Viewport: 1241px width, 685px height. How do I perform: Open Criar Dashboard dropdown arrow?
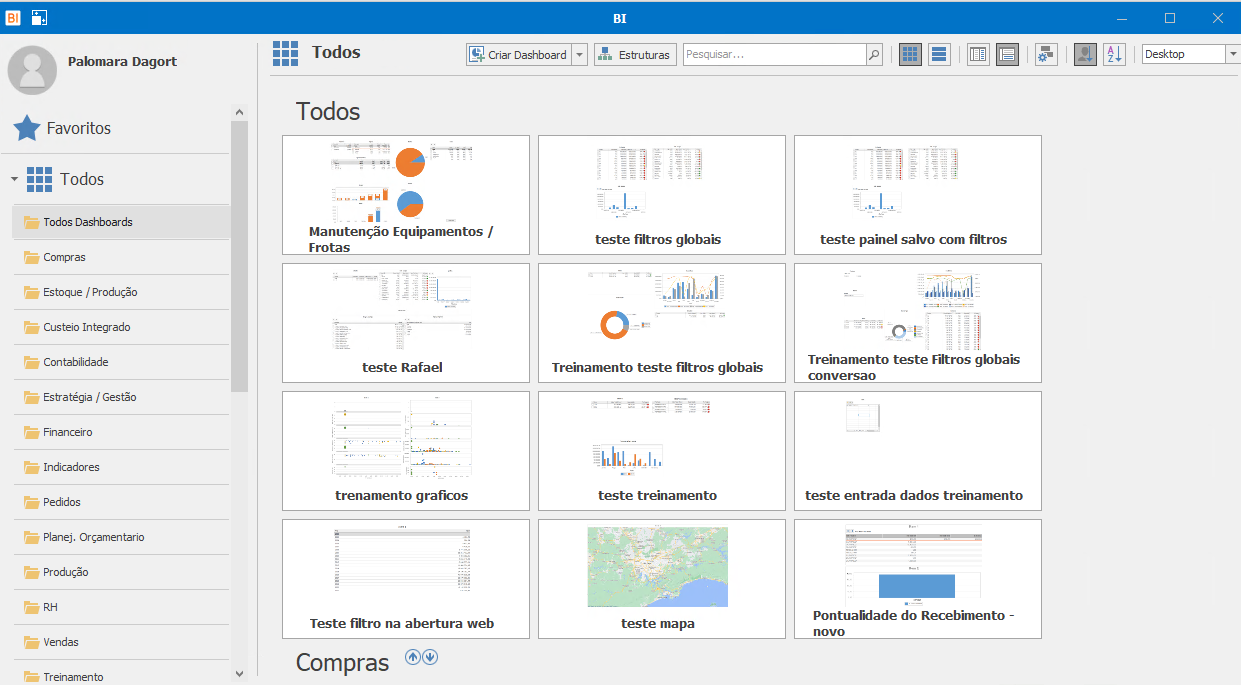click(579, 55)
